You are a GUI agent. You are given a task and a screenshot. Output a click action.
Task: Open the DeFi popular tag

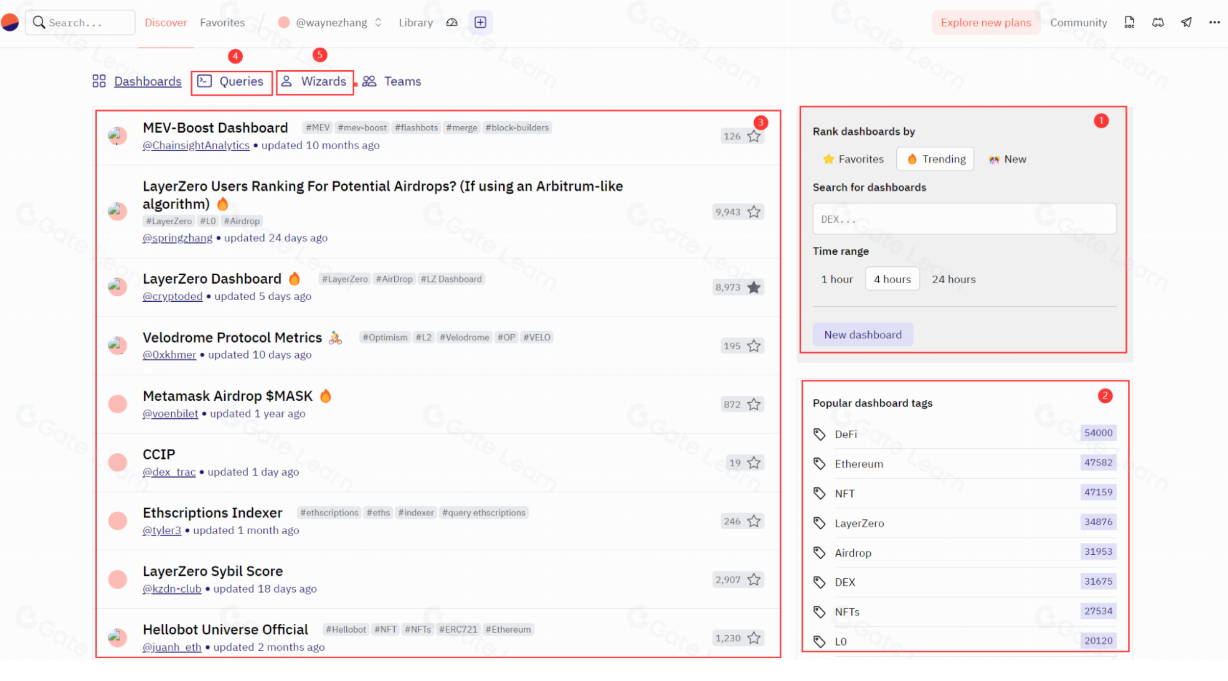[846, 434]
